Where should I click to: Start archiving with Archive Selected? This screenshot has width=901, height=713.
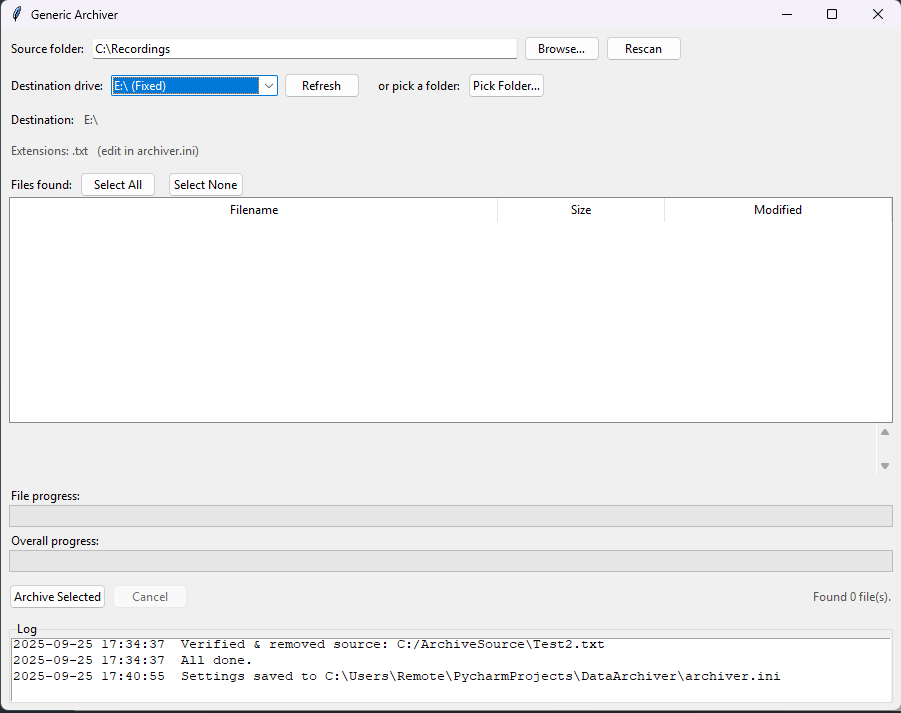point(58,597)
